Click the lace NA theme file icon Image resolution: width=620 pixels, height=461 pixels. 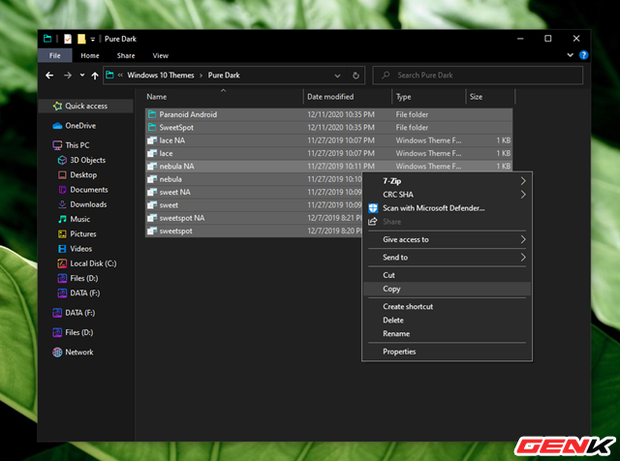(x=152, y=140)
